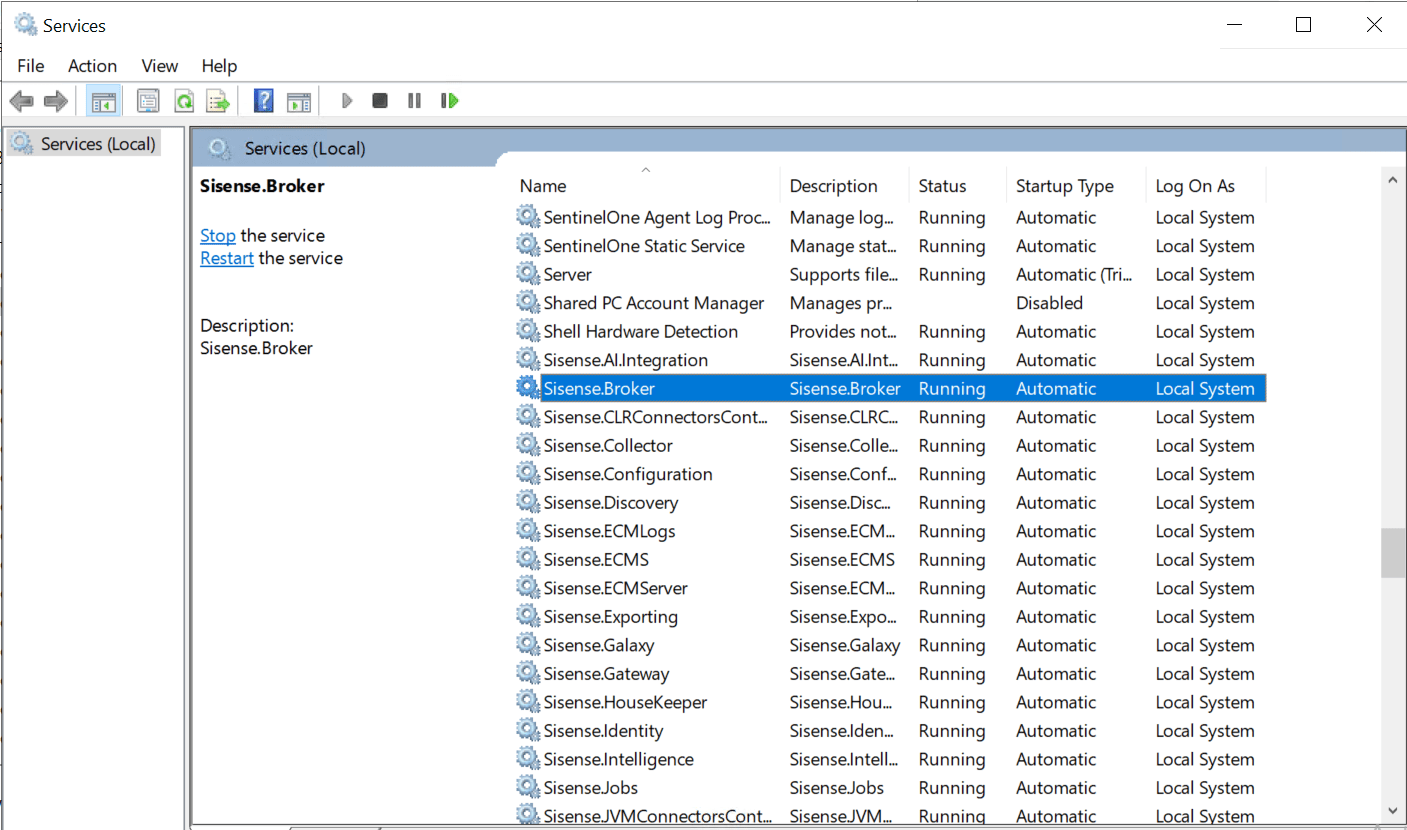The width and height of the screenshot is (1407, 830).
Task: Click the Refresh toolbar icon
Action: pyautogui.click(x=184, y=101)
